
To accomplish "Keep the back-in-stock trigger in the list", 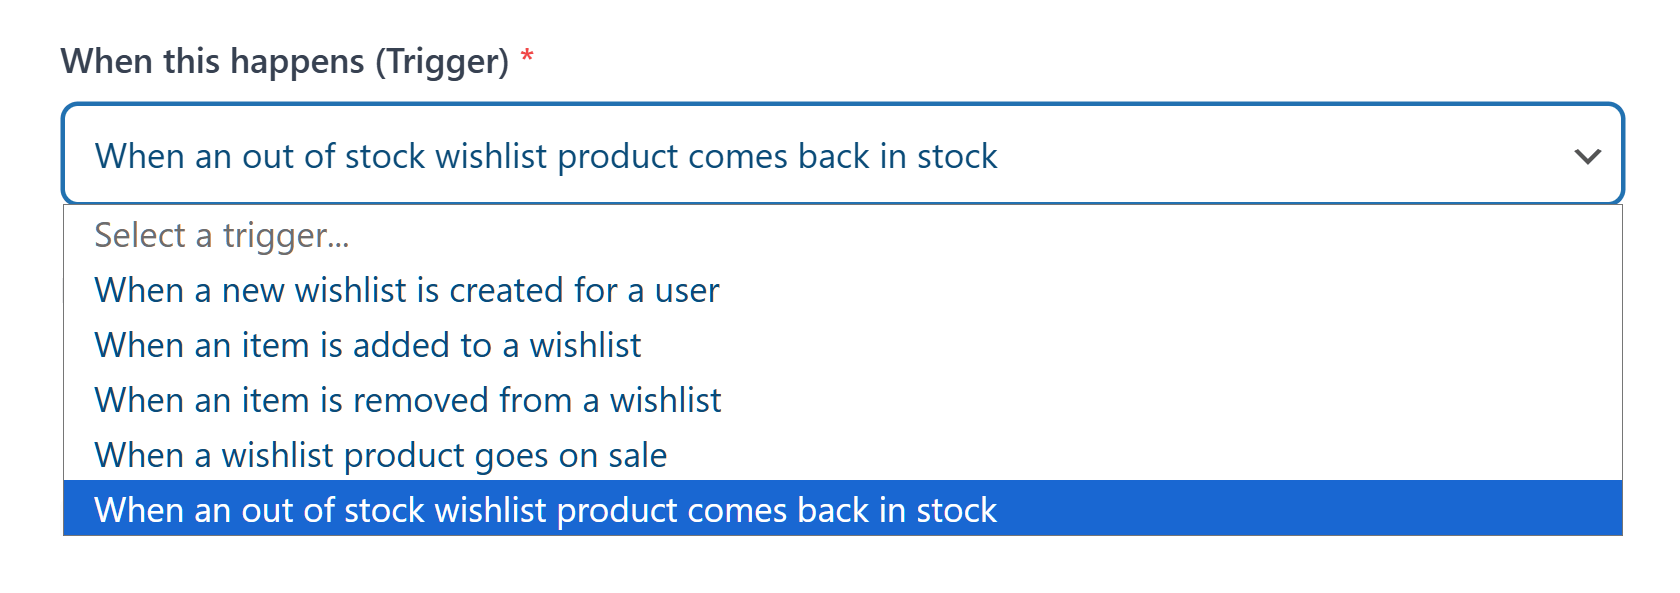I will 545,510.
